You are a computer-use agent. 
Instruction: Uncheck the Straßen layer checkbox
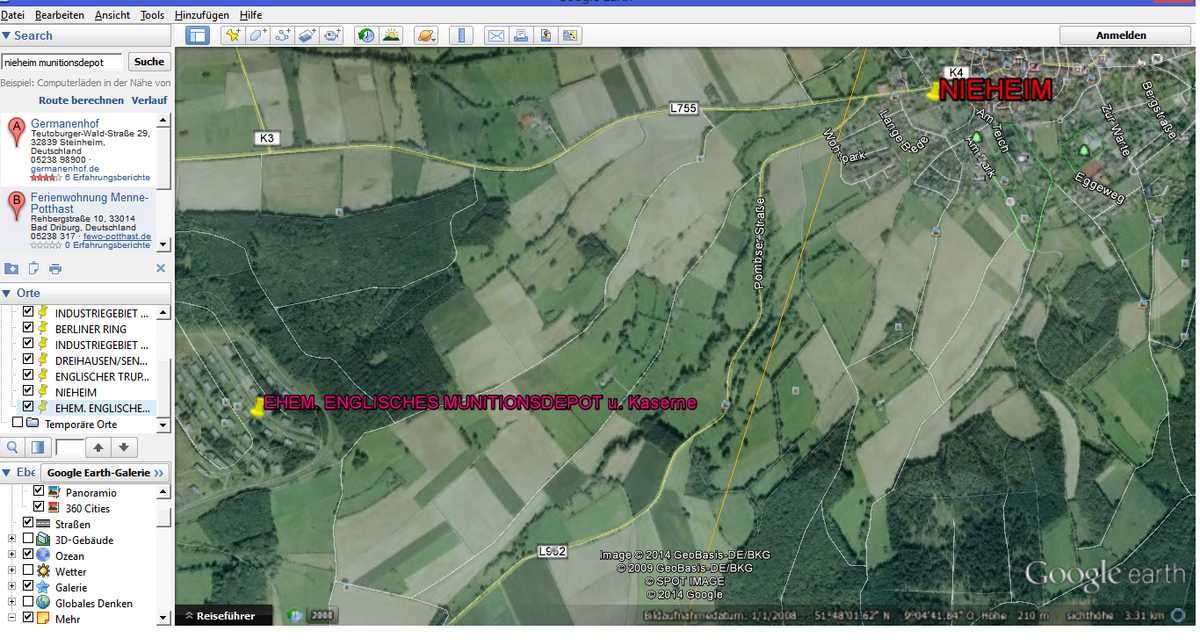coord(28,524)
